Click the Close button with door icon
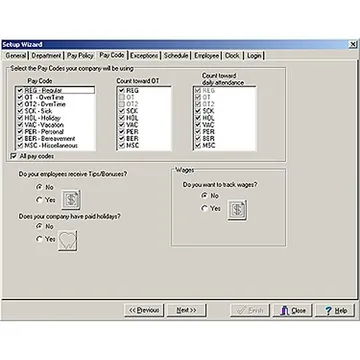360x360 pixels. (292, 310)
